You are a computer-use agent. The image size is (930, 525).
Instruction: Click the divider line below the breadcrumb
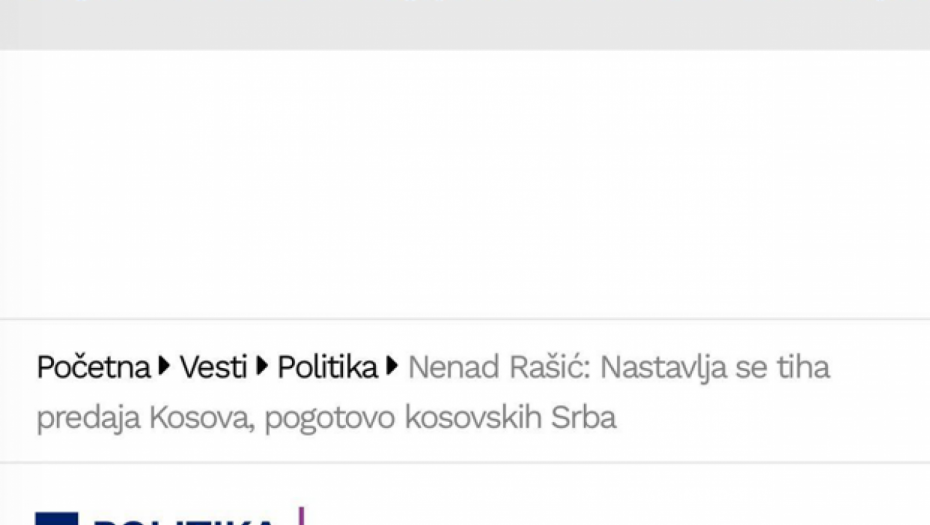point(465,462)
